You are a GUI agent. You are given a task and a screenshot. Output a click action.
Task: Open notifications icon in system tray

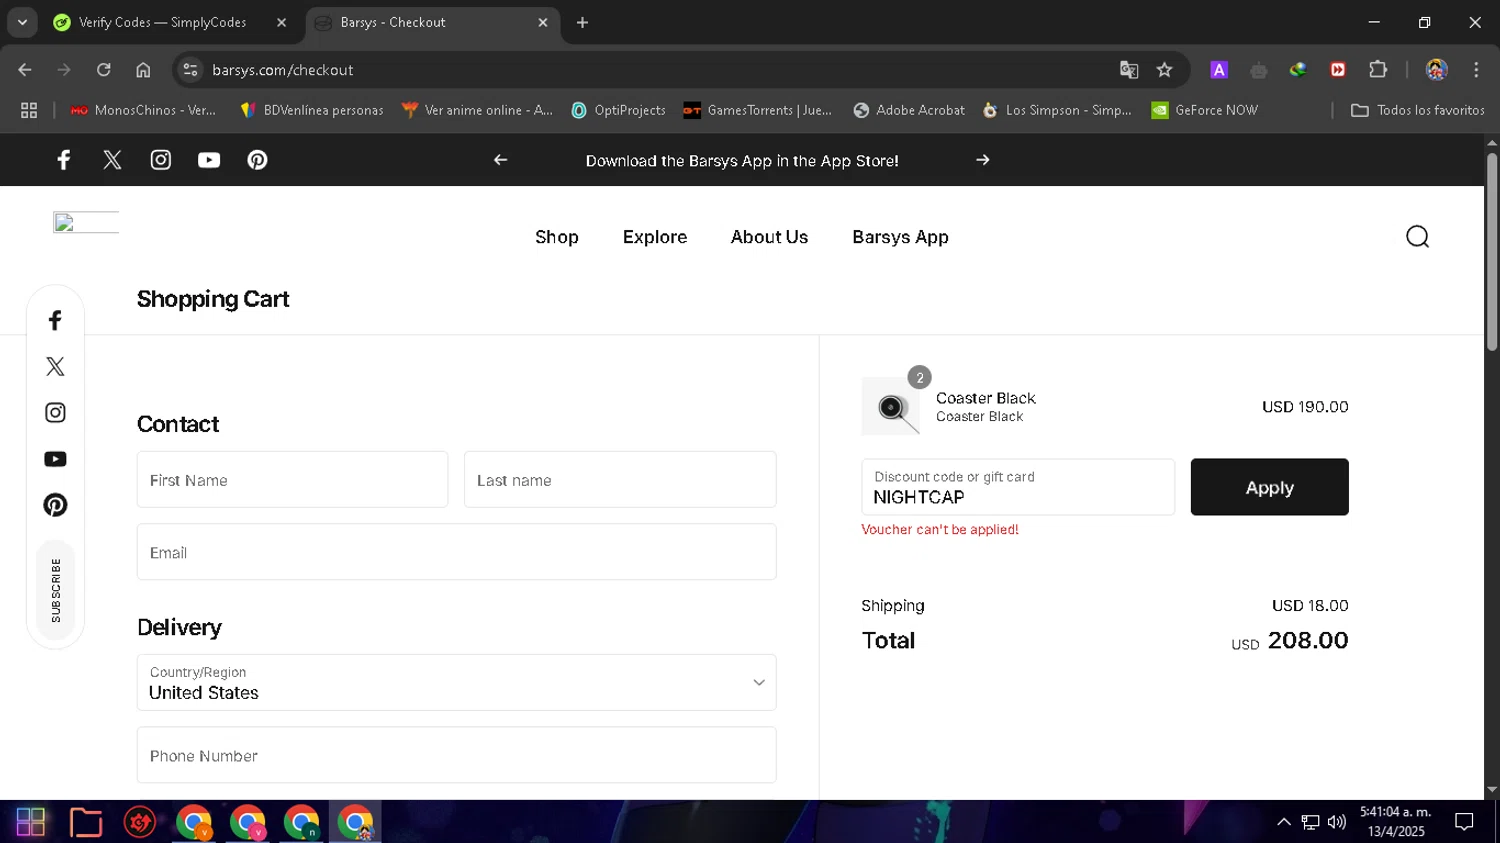point(1464,822)
